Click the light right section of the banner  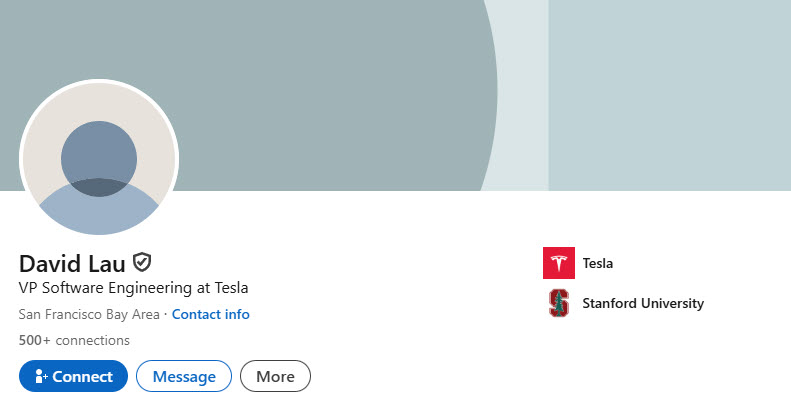(670, 95)
